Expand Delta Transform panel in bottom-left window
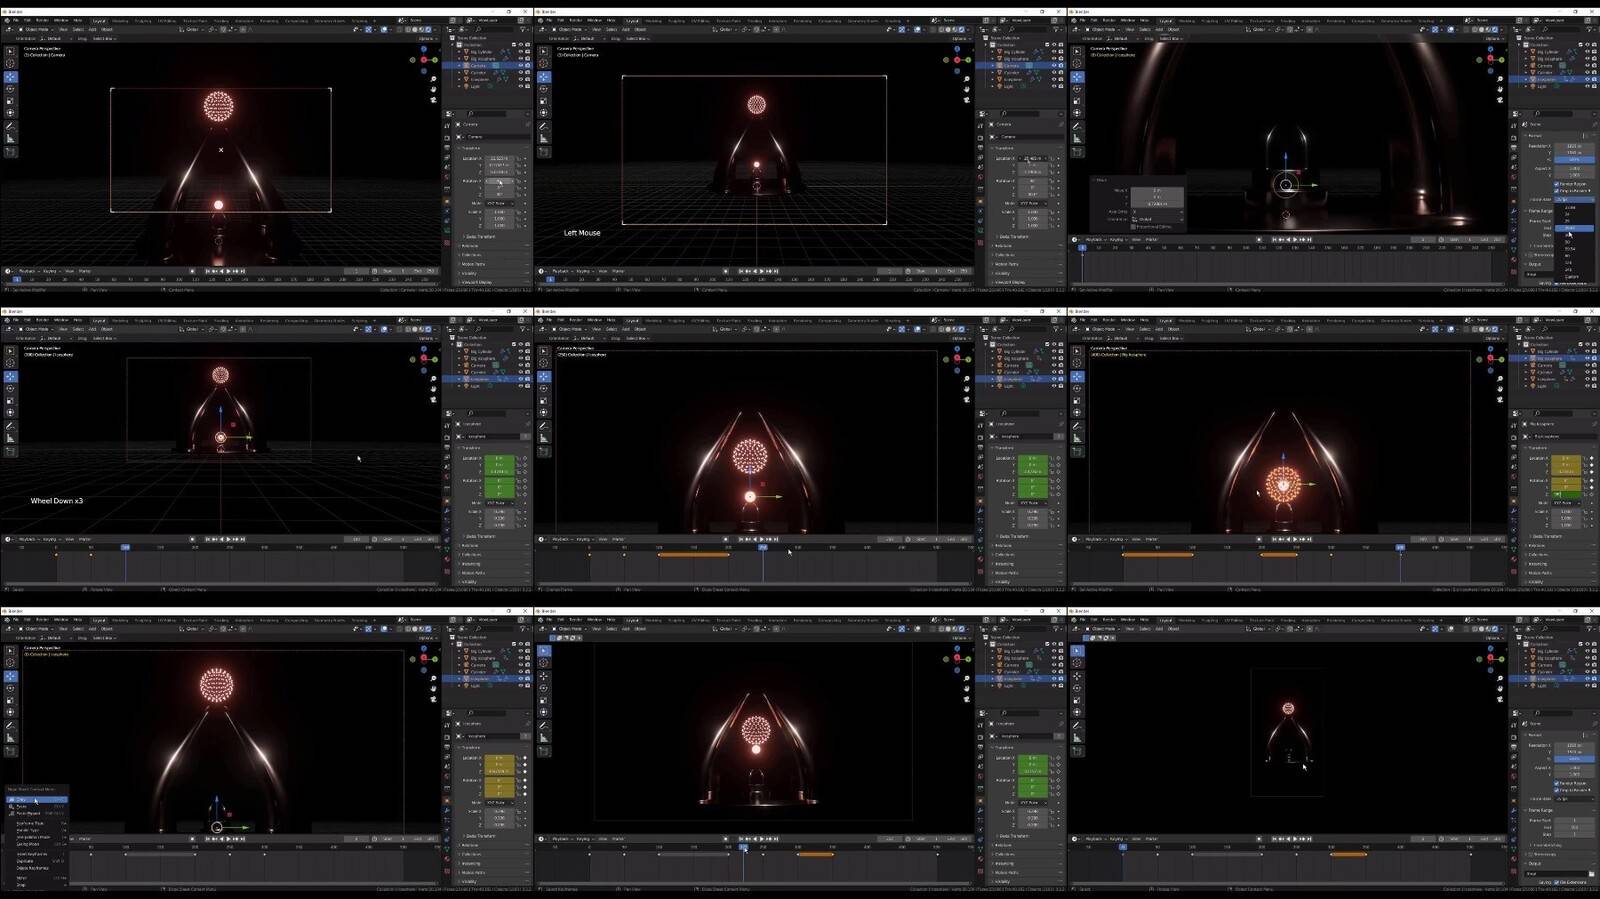 pyautogui.click(x=480, y=836)
